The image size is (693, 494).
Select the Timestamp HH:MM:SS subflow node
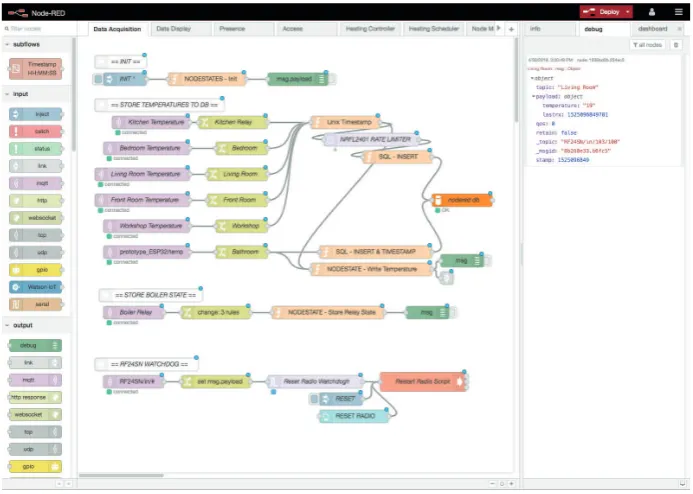pos(35,68)
